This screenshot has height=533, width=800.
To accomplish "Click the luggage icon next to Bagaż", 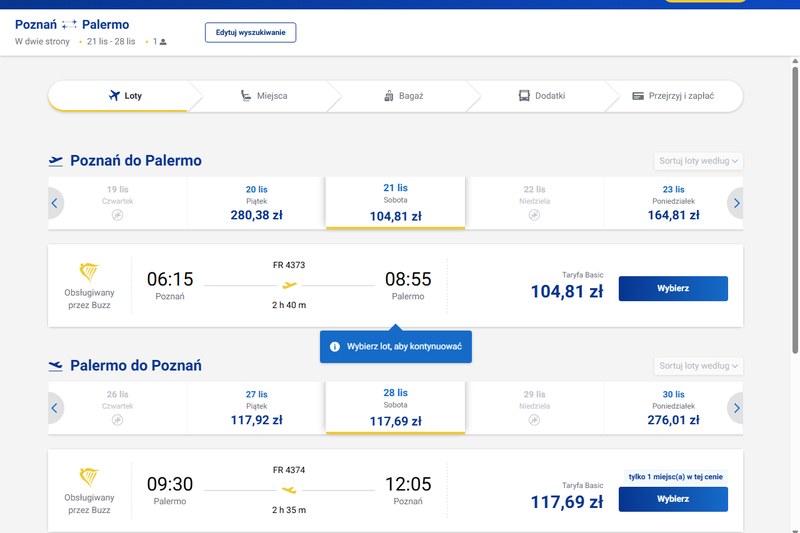I will (x=389, y=95).
